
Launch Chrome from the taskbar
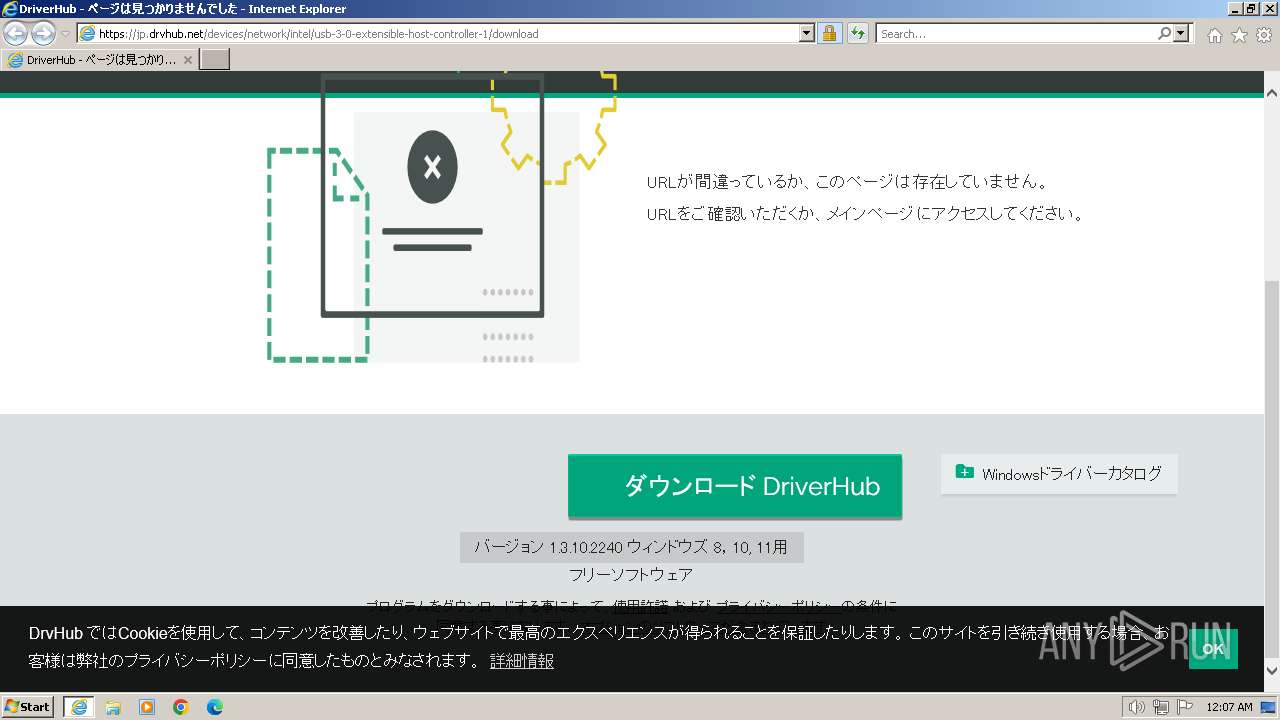pos(181,707)
